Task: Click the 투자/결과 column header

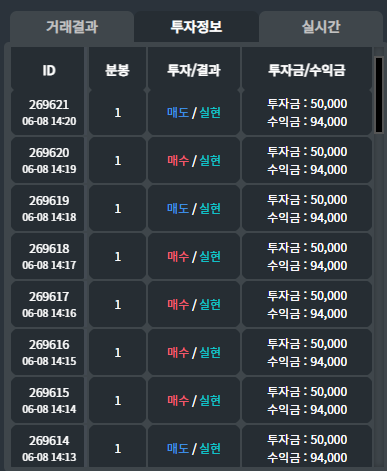Action: point(194,70)
